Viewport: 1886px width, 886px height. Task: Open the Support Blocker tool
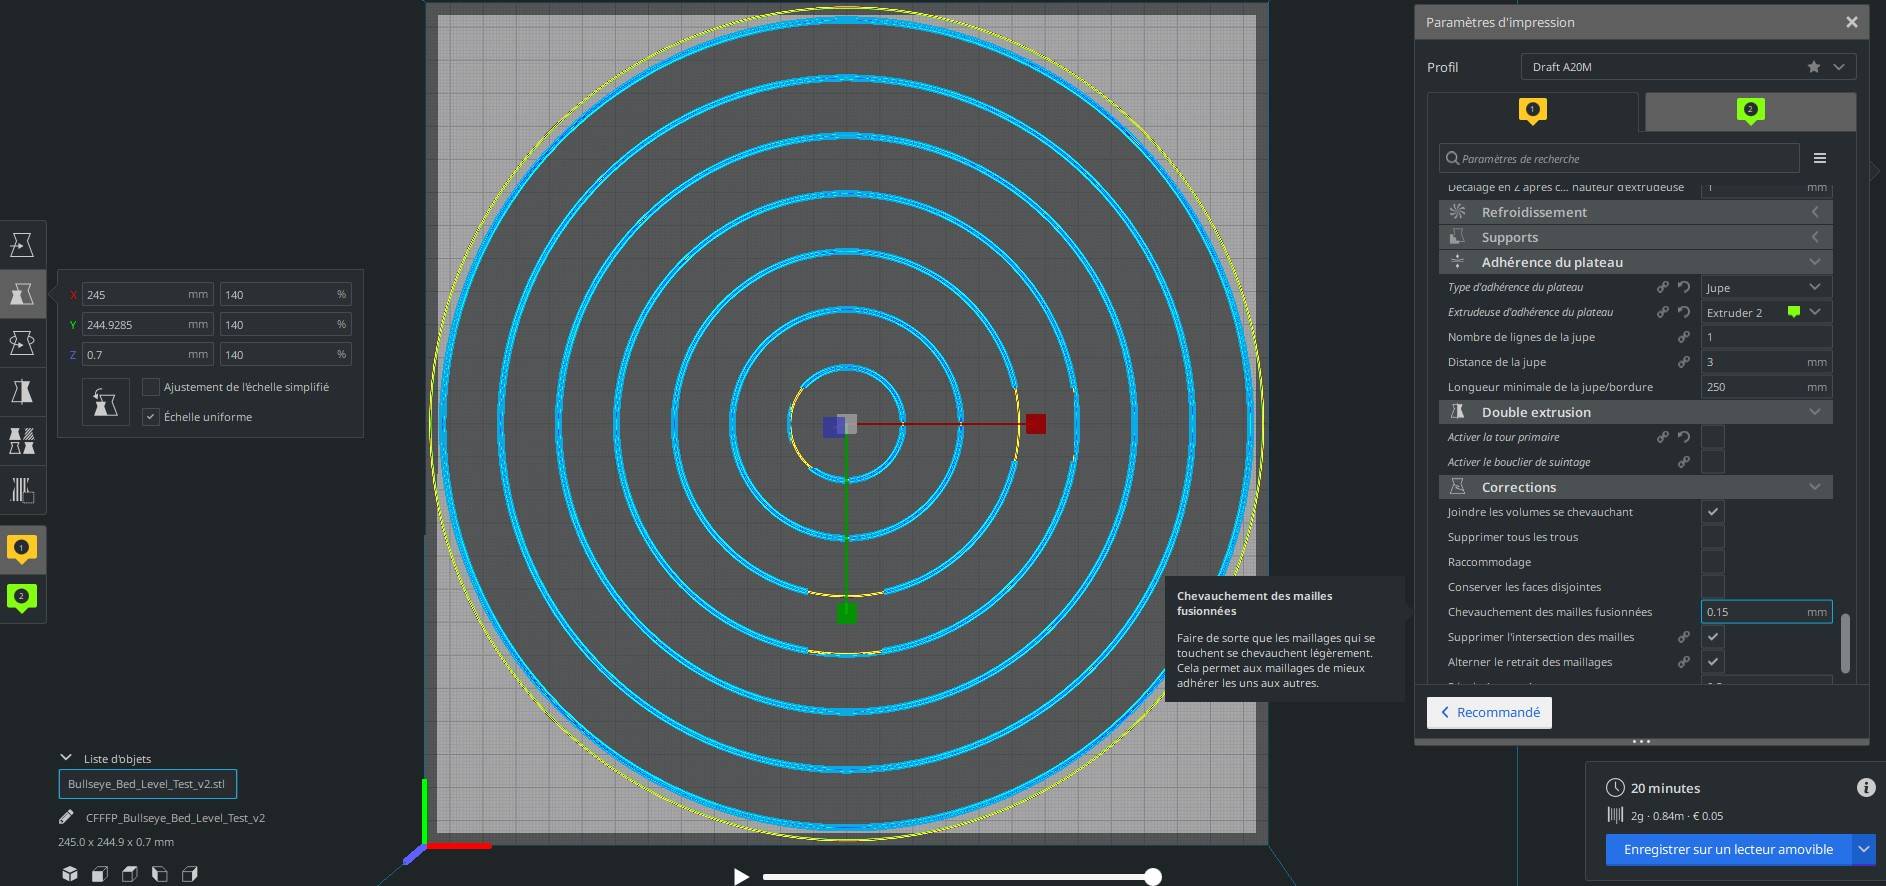pyautogui.click(x=22, y=490)
